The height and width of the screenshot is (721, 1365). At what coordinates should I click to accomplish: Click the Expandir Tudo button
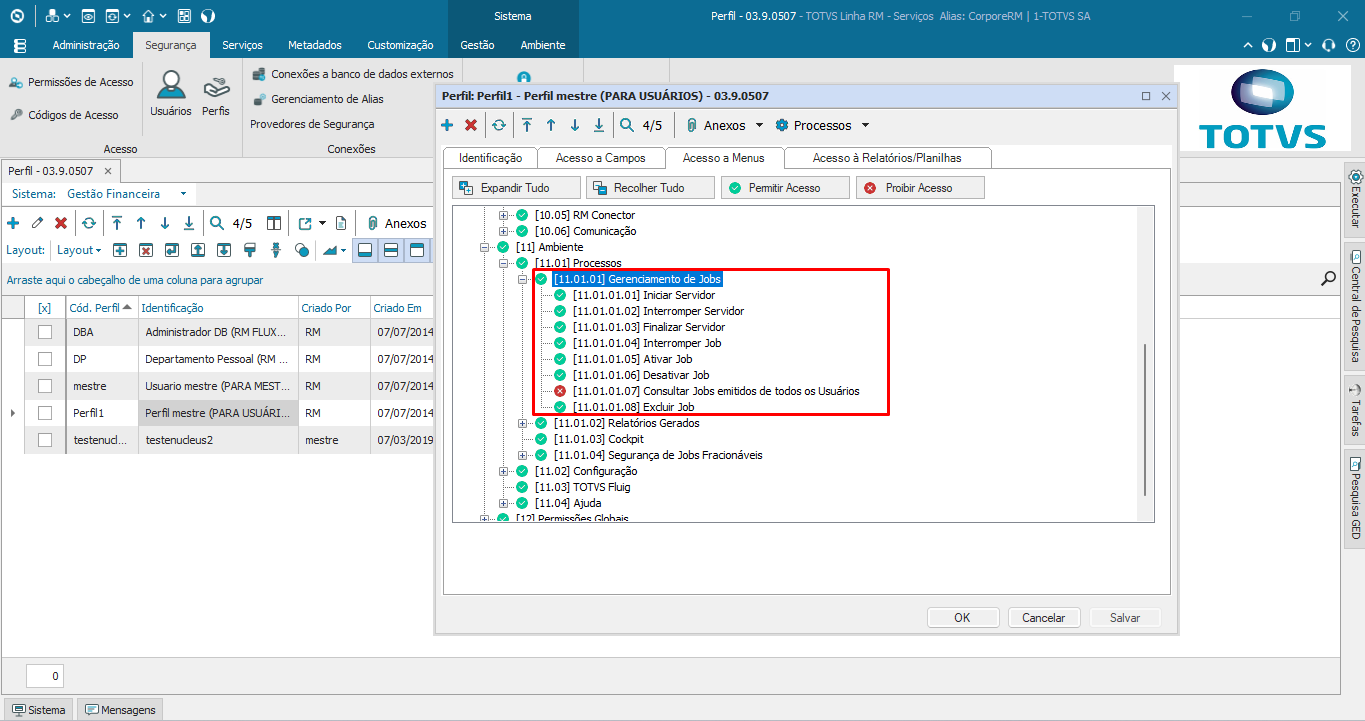tap(516, 188)
